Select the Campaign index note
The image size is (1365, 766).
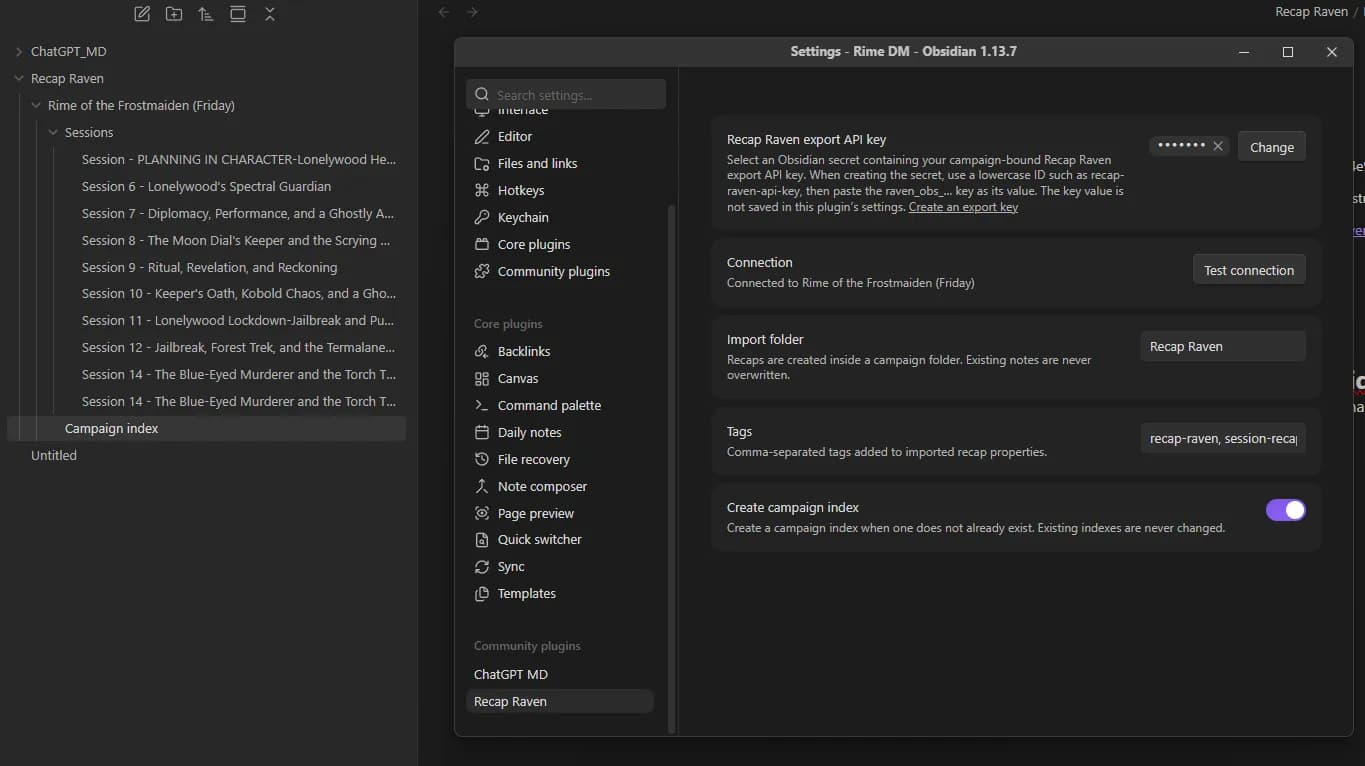(206, 428)
